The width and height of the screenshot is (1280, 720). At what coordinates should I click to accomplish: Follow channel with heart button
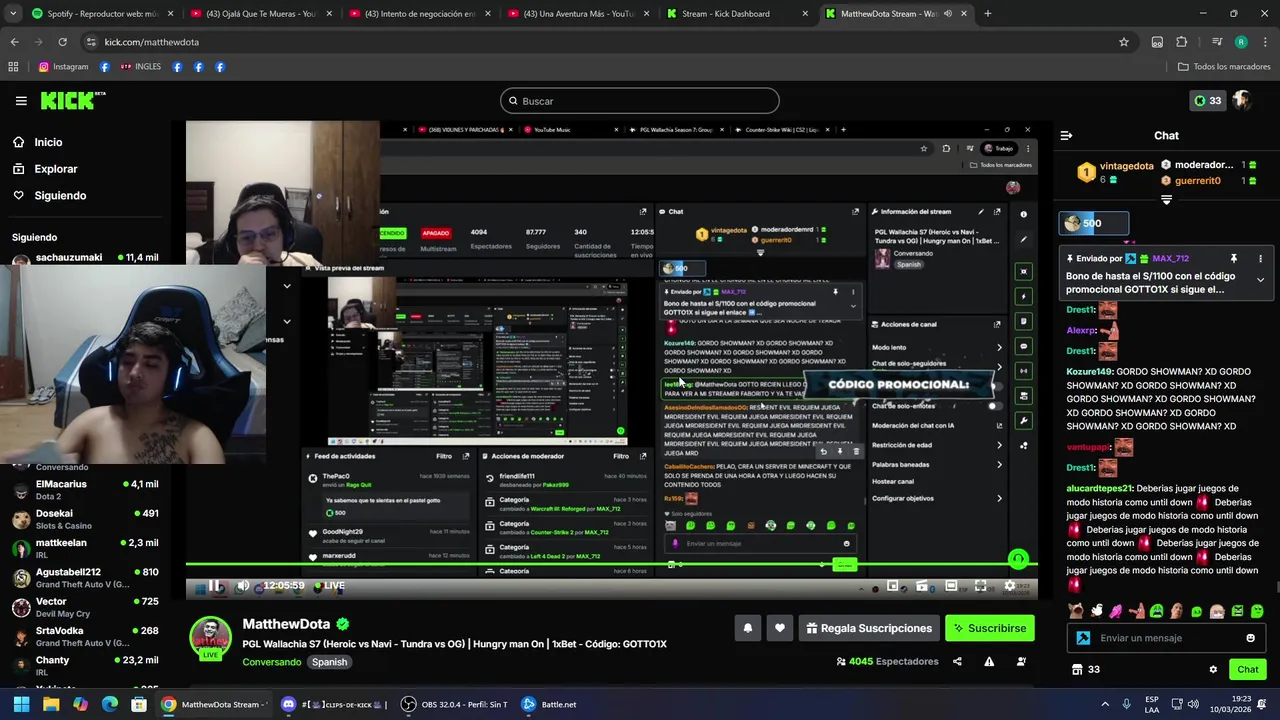click(x=780, y=628)
